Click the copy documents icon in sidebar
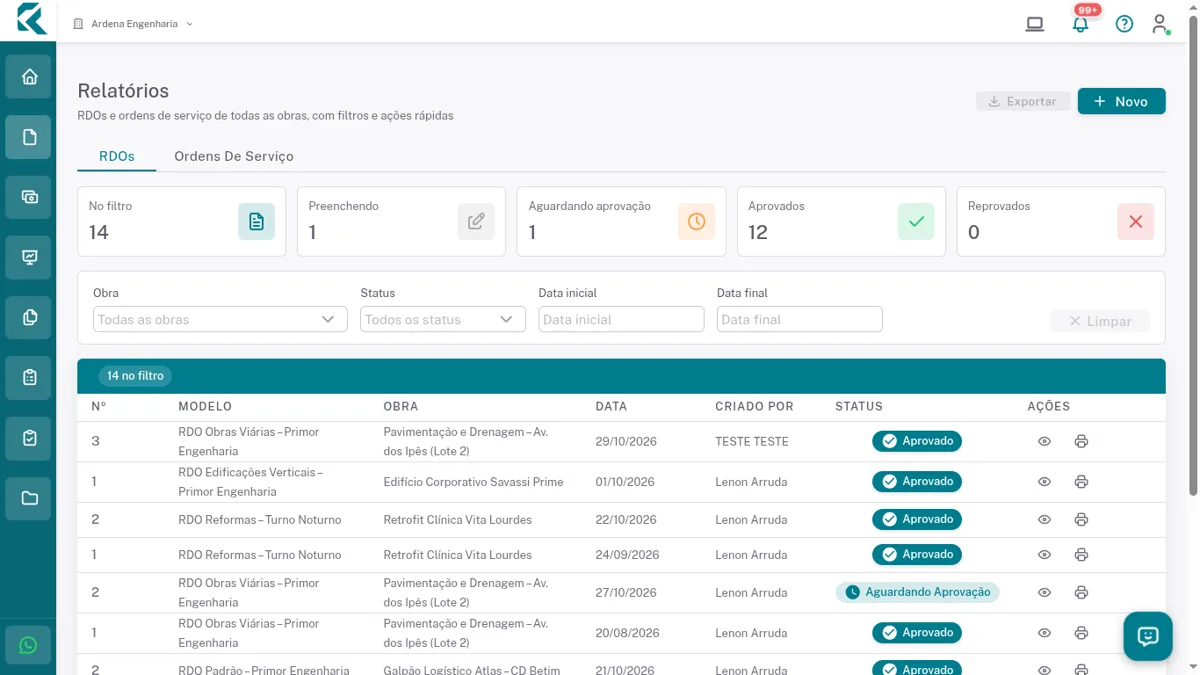 coord(28,317)
